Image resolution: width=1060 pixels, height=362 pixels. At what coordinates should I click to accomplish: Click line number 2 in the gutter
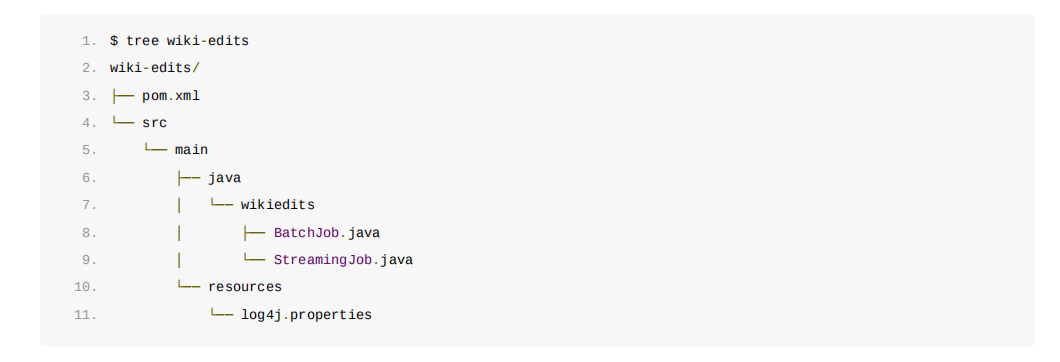click(x=89, y=68)
